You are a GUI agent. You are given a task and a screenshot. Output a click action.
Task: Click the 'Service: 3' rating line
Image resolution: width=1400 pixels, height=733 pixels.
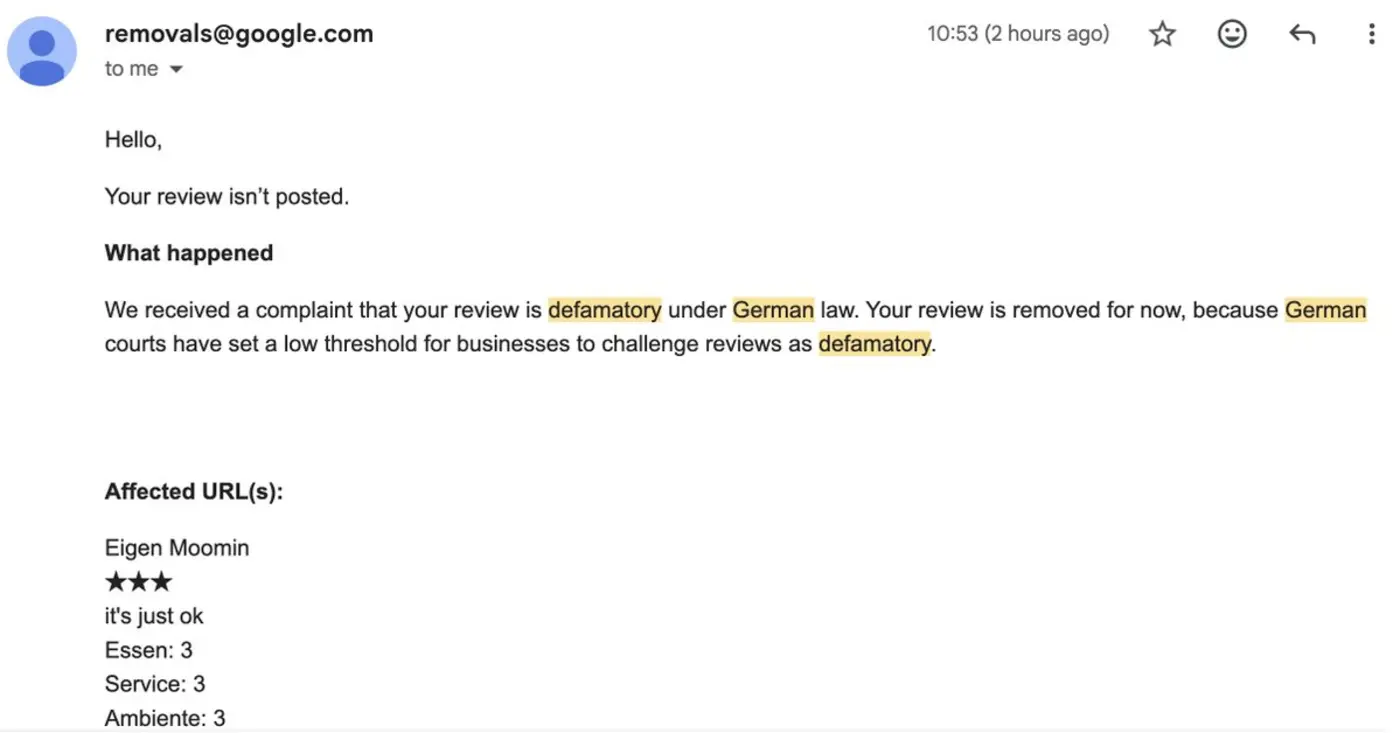[x=155, y=684]
